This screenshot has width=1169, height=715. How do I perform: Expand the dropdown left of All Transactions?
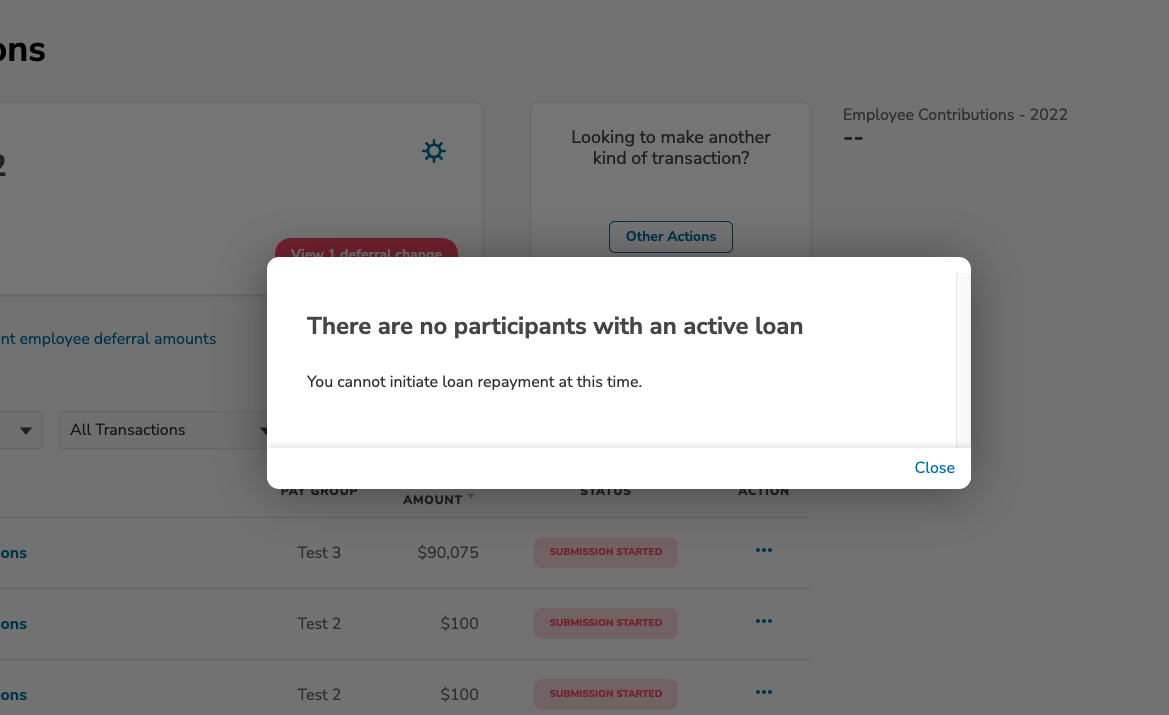coord(21,430)
